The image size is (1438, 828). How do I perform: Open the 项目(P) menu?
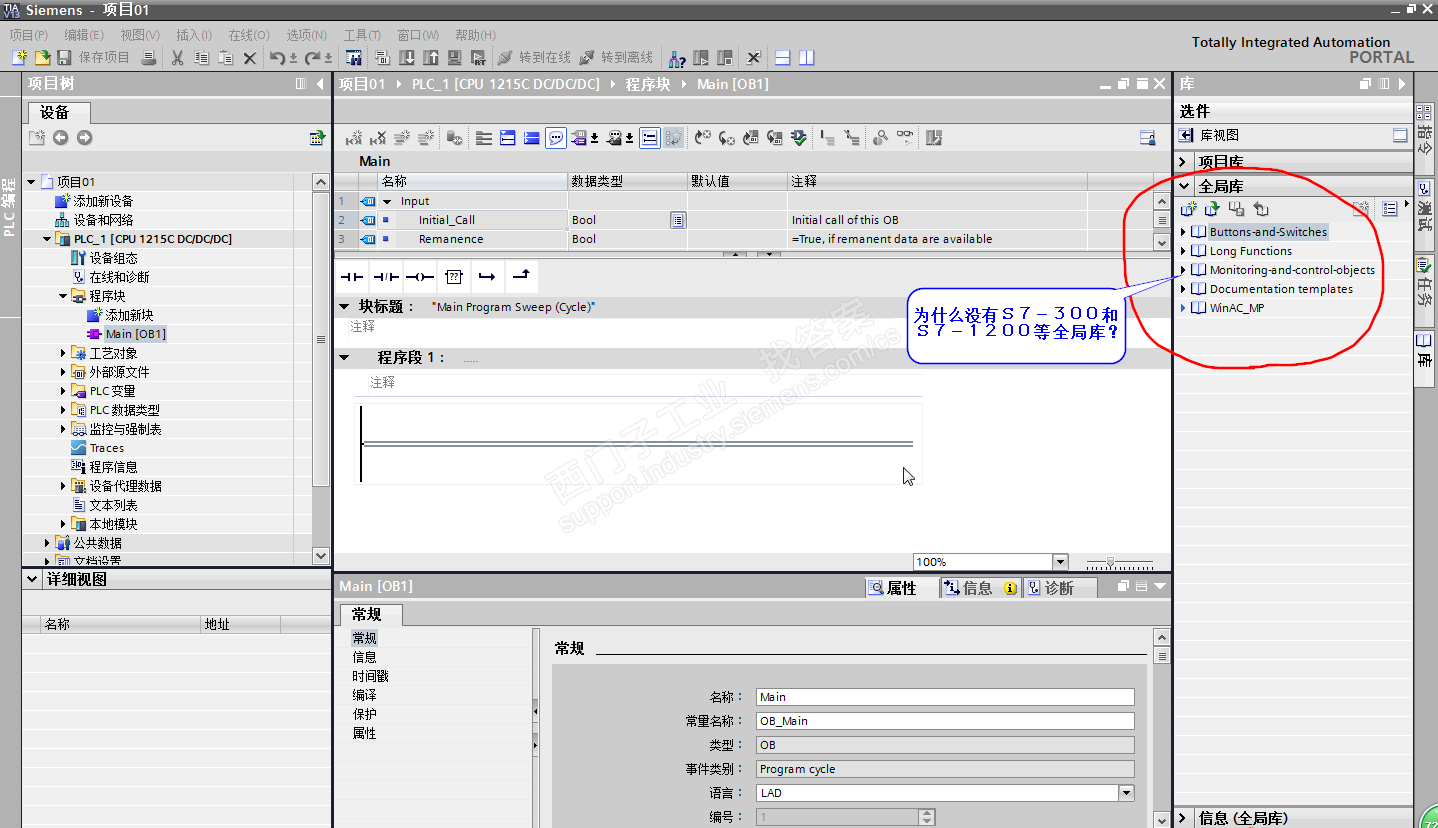29,35
